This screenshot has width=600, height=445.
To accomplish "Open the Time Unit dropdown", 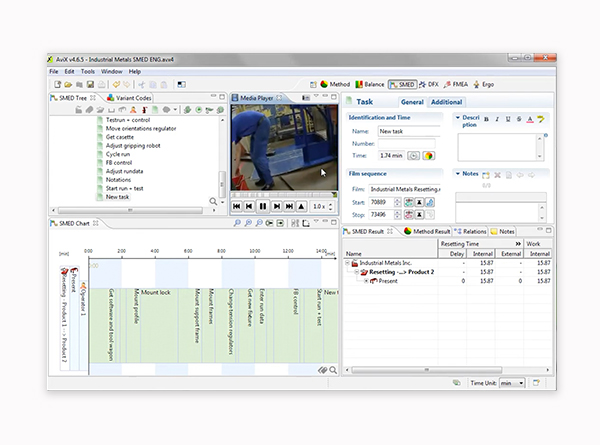I will click(x=513, y=382).
